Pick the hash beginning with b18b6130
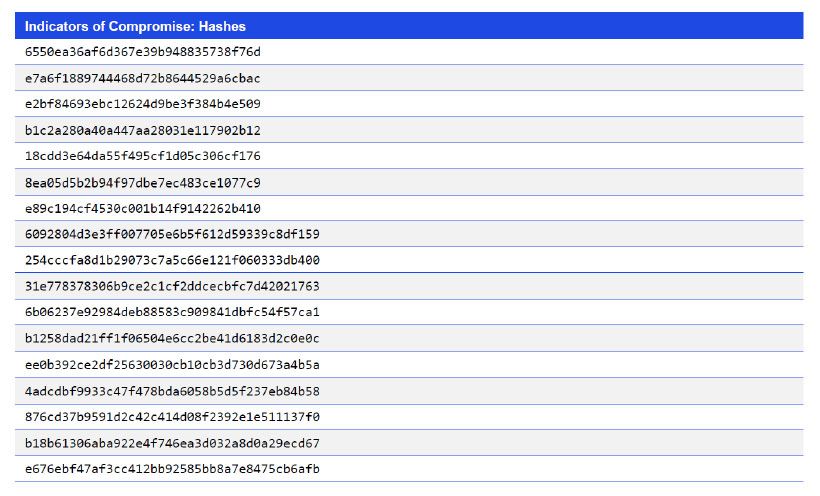 [x=172, y=442]
